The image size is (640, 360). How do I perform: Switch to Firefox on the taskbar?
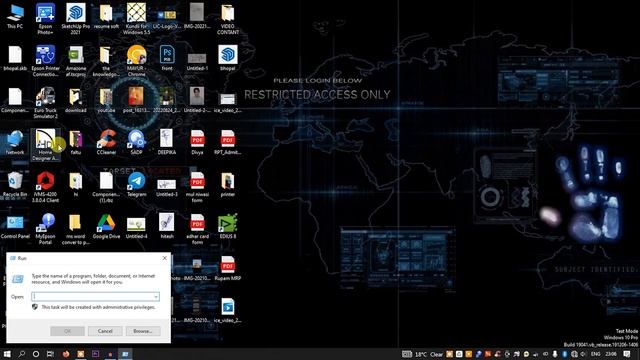pyautogui.click(x=66, y=354)
